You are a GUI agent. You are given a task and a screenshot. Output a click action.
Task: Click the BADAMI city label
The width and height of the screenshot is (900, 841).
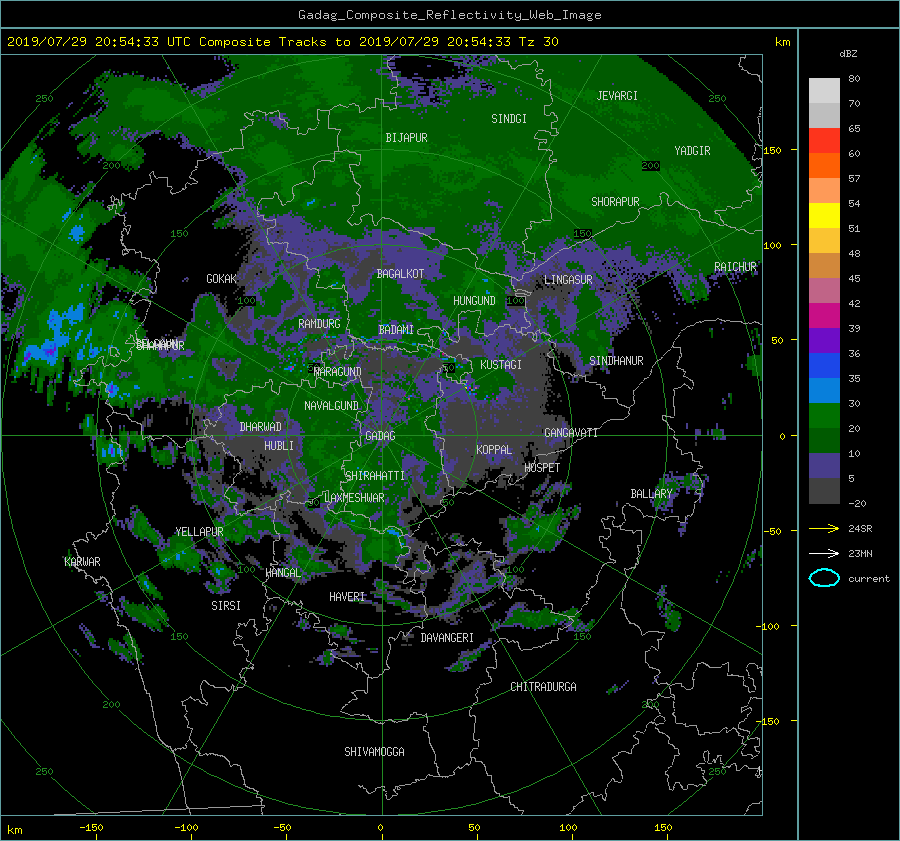[396, 330]
